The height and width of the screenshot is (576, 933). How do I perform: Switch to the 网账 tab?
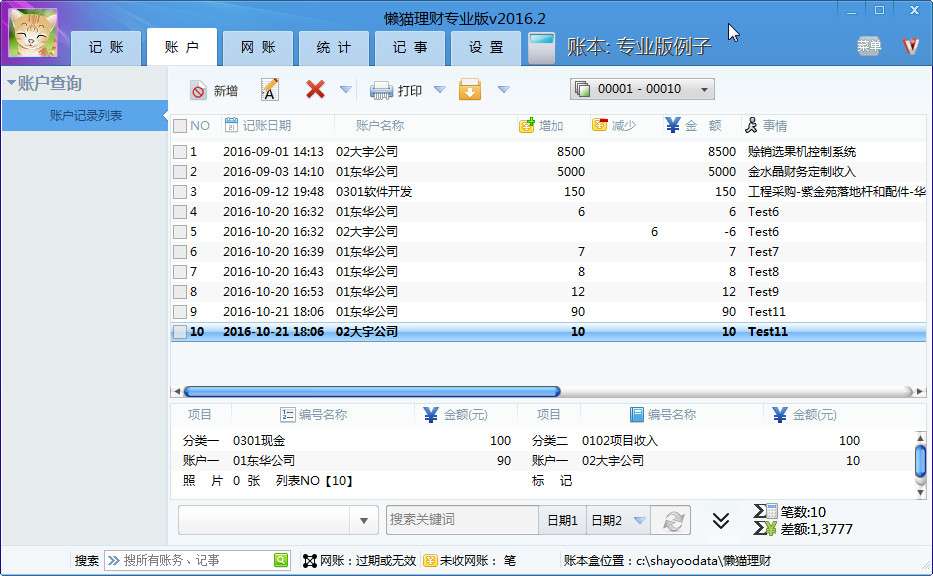coord(258,48)
